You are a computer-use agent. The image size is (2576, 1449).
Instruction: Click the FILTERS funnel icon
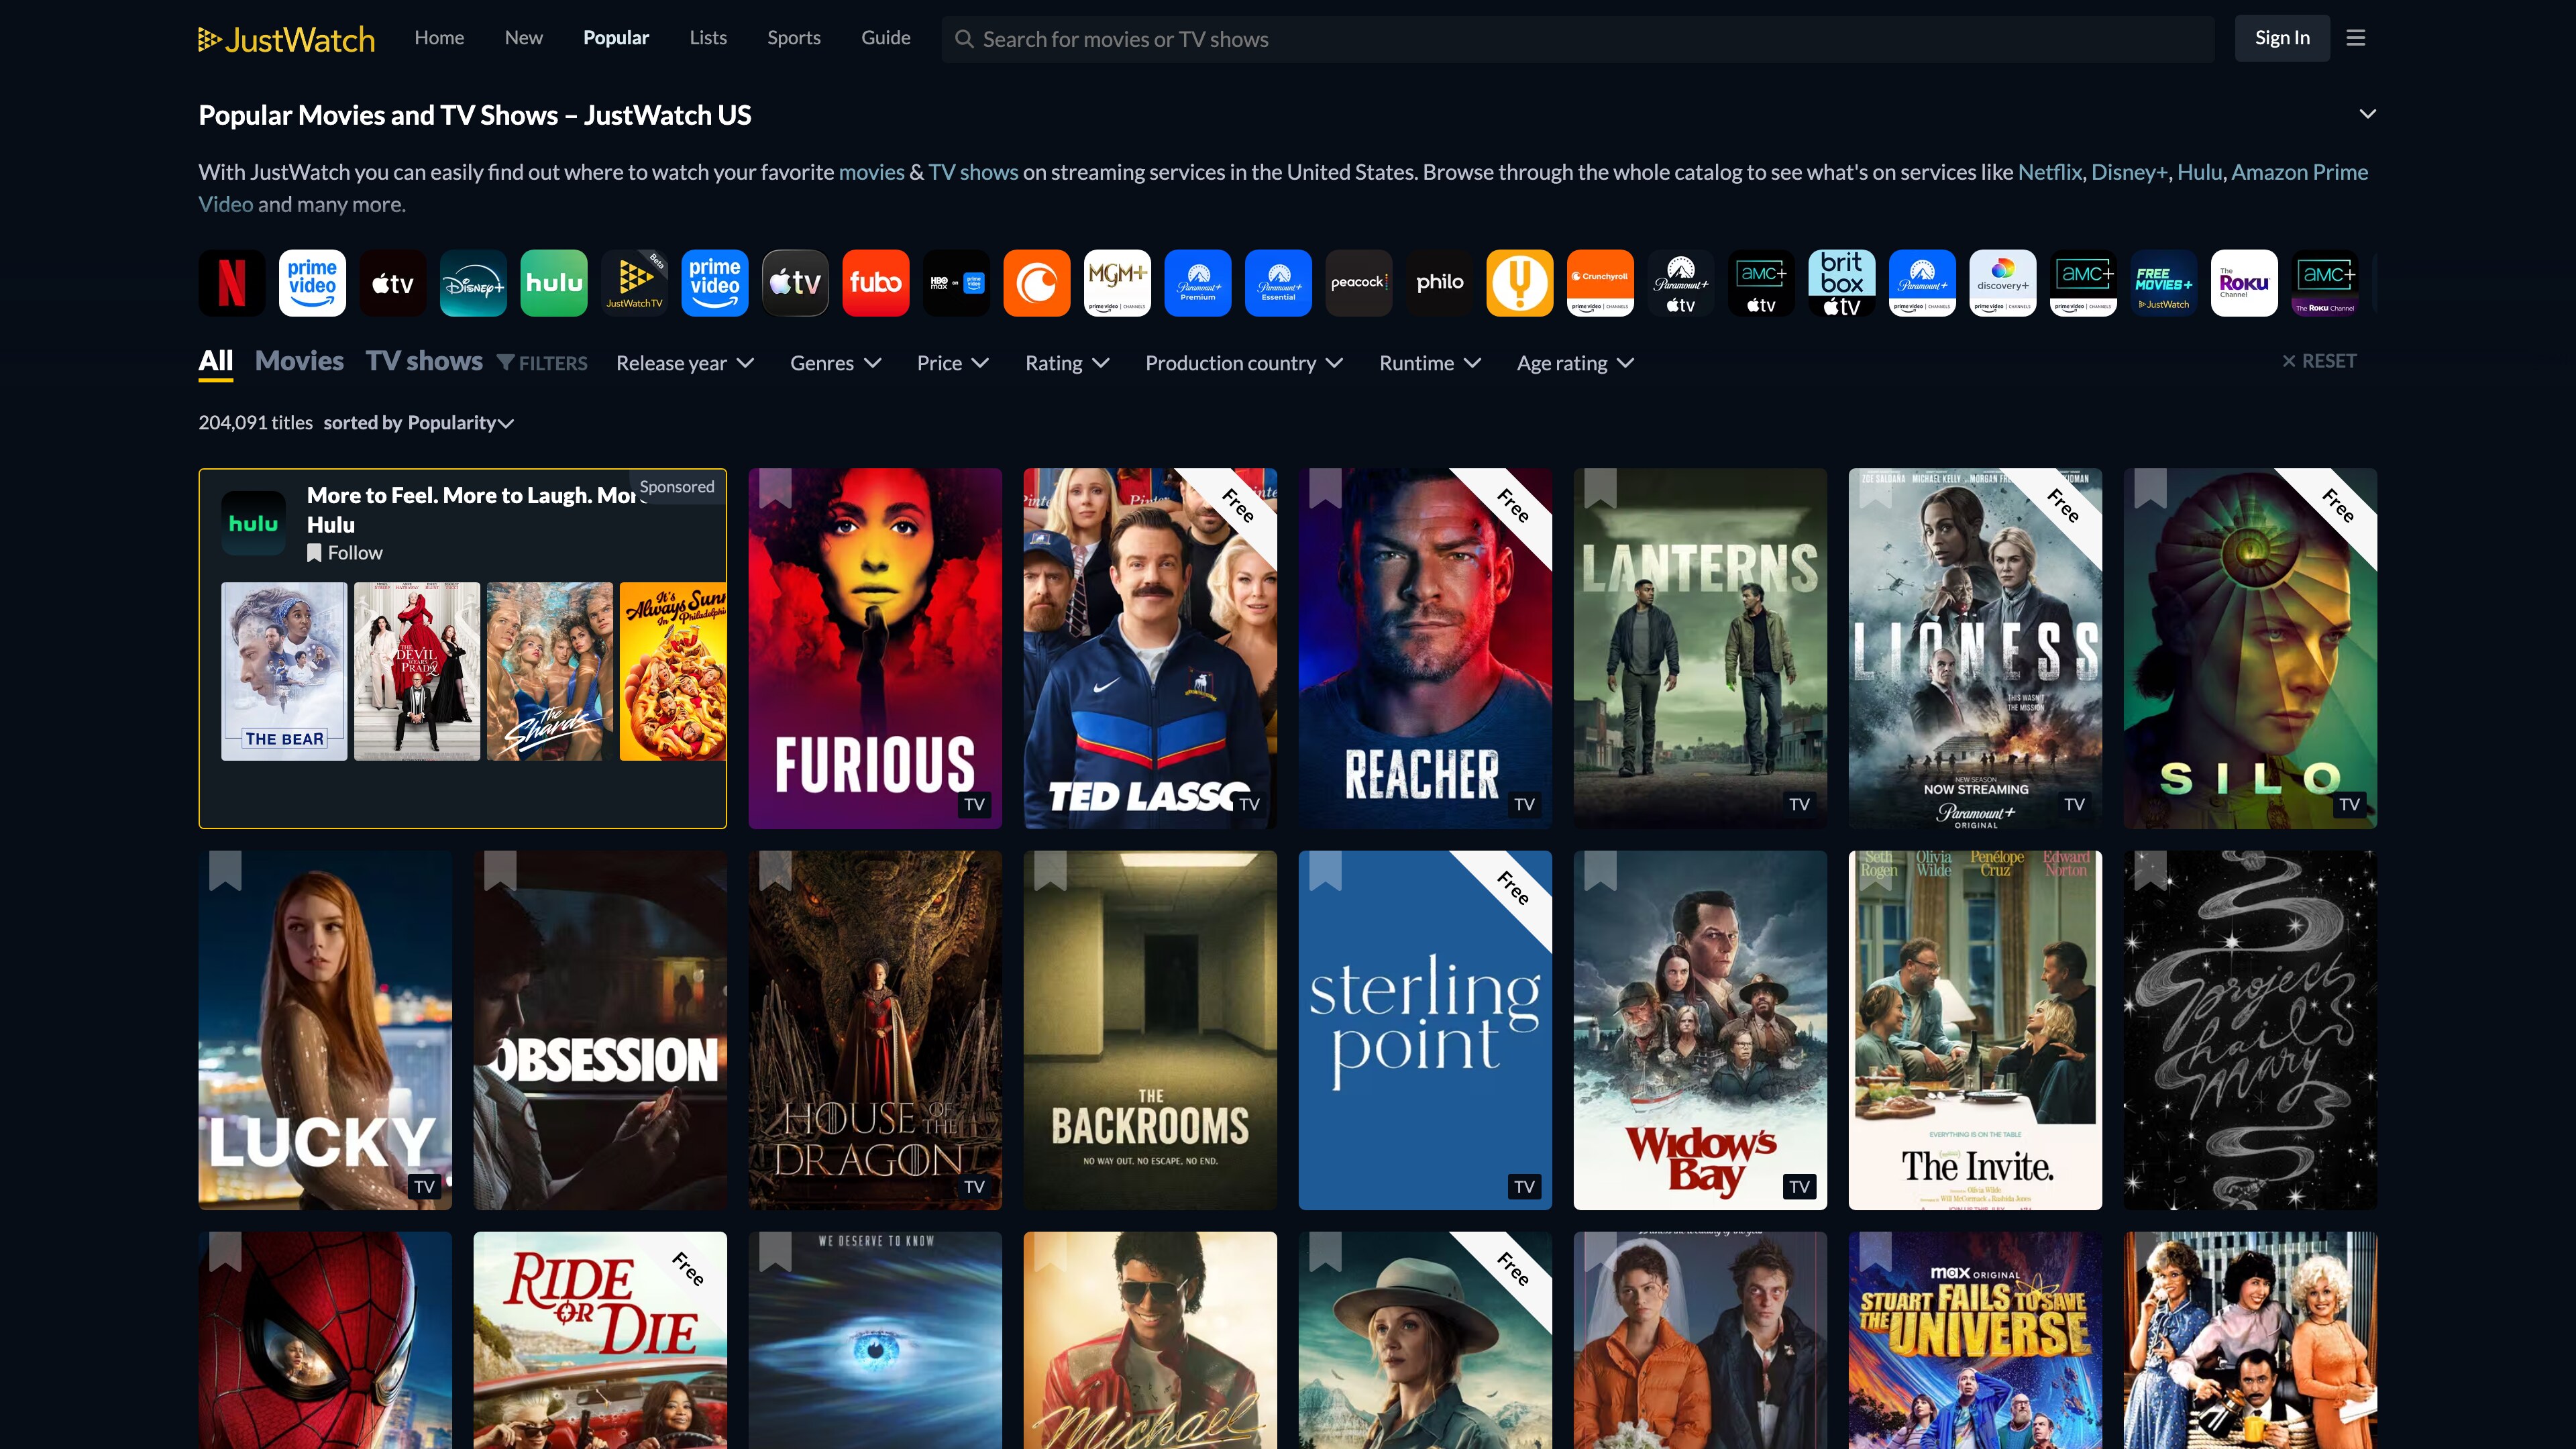(x=506, y=362)
